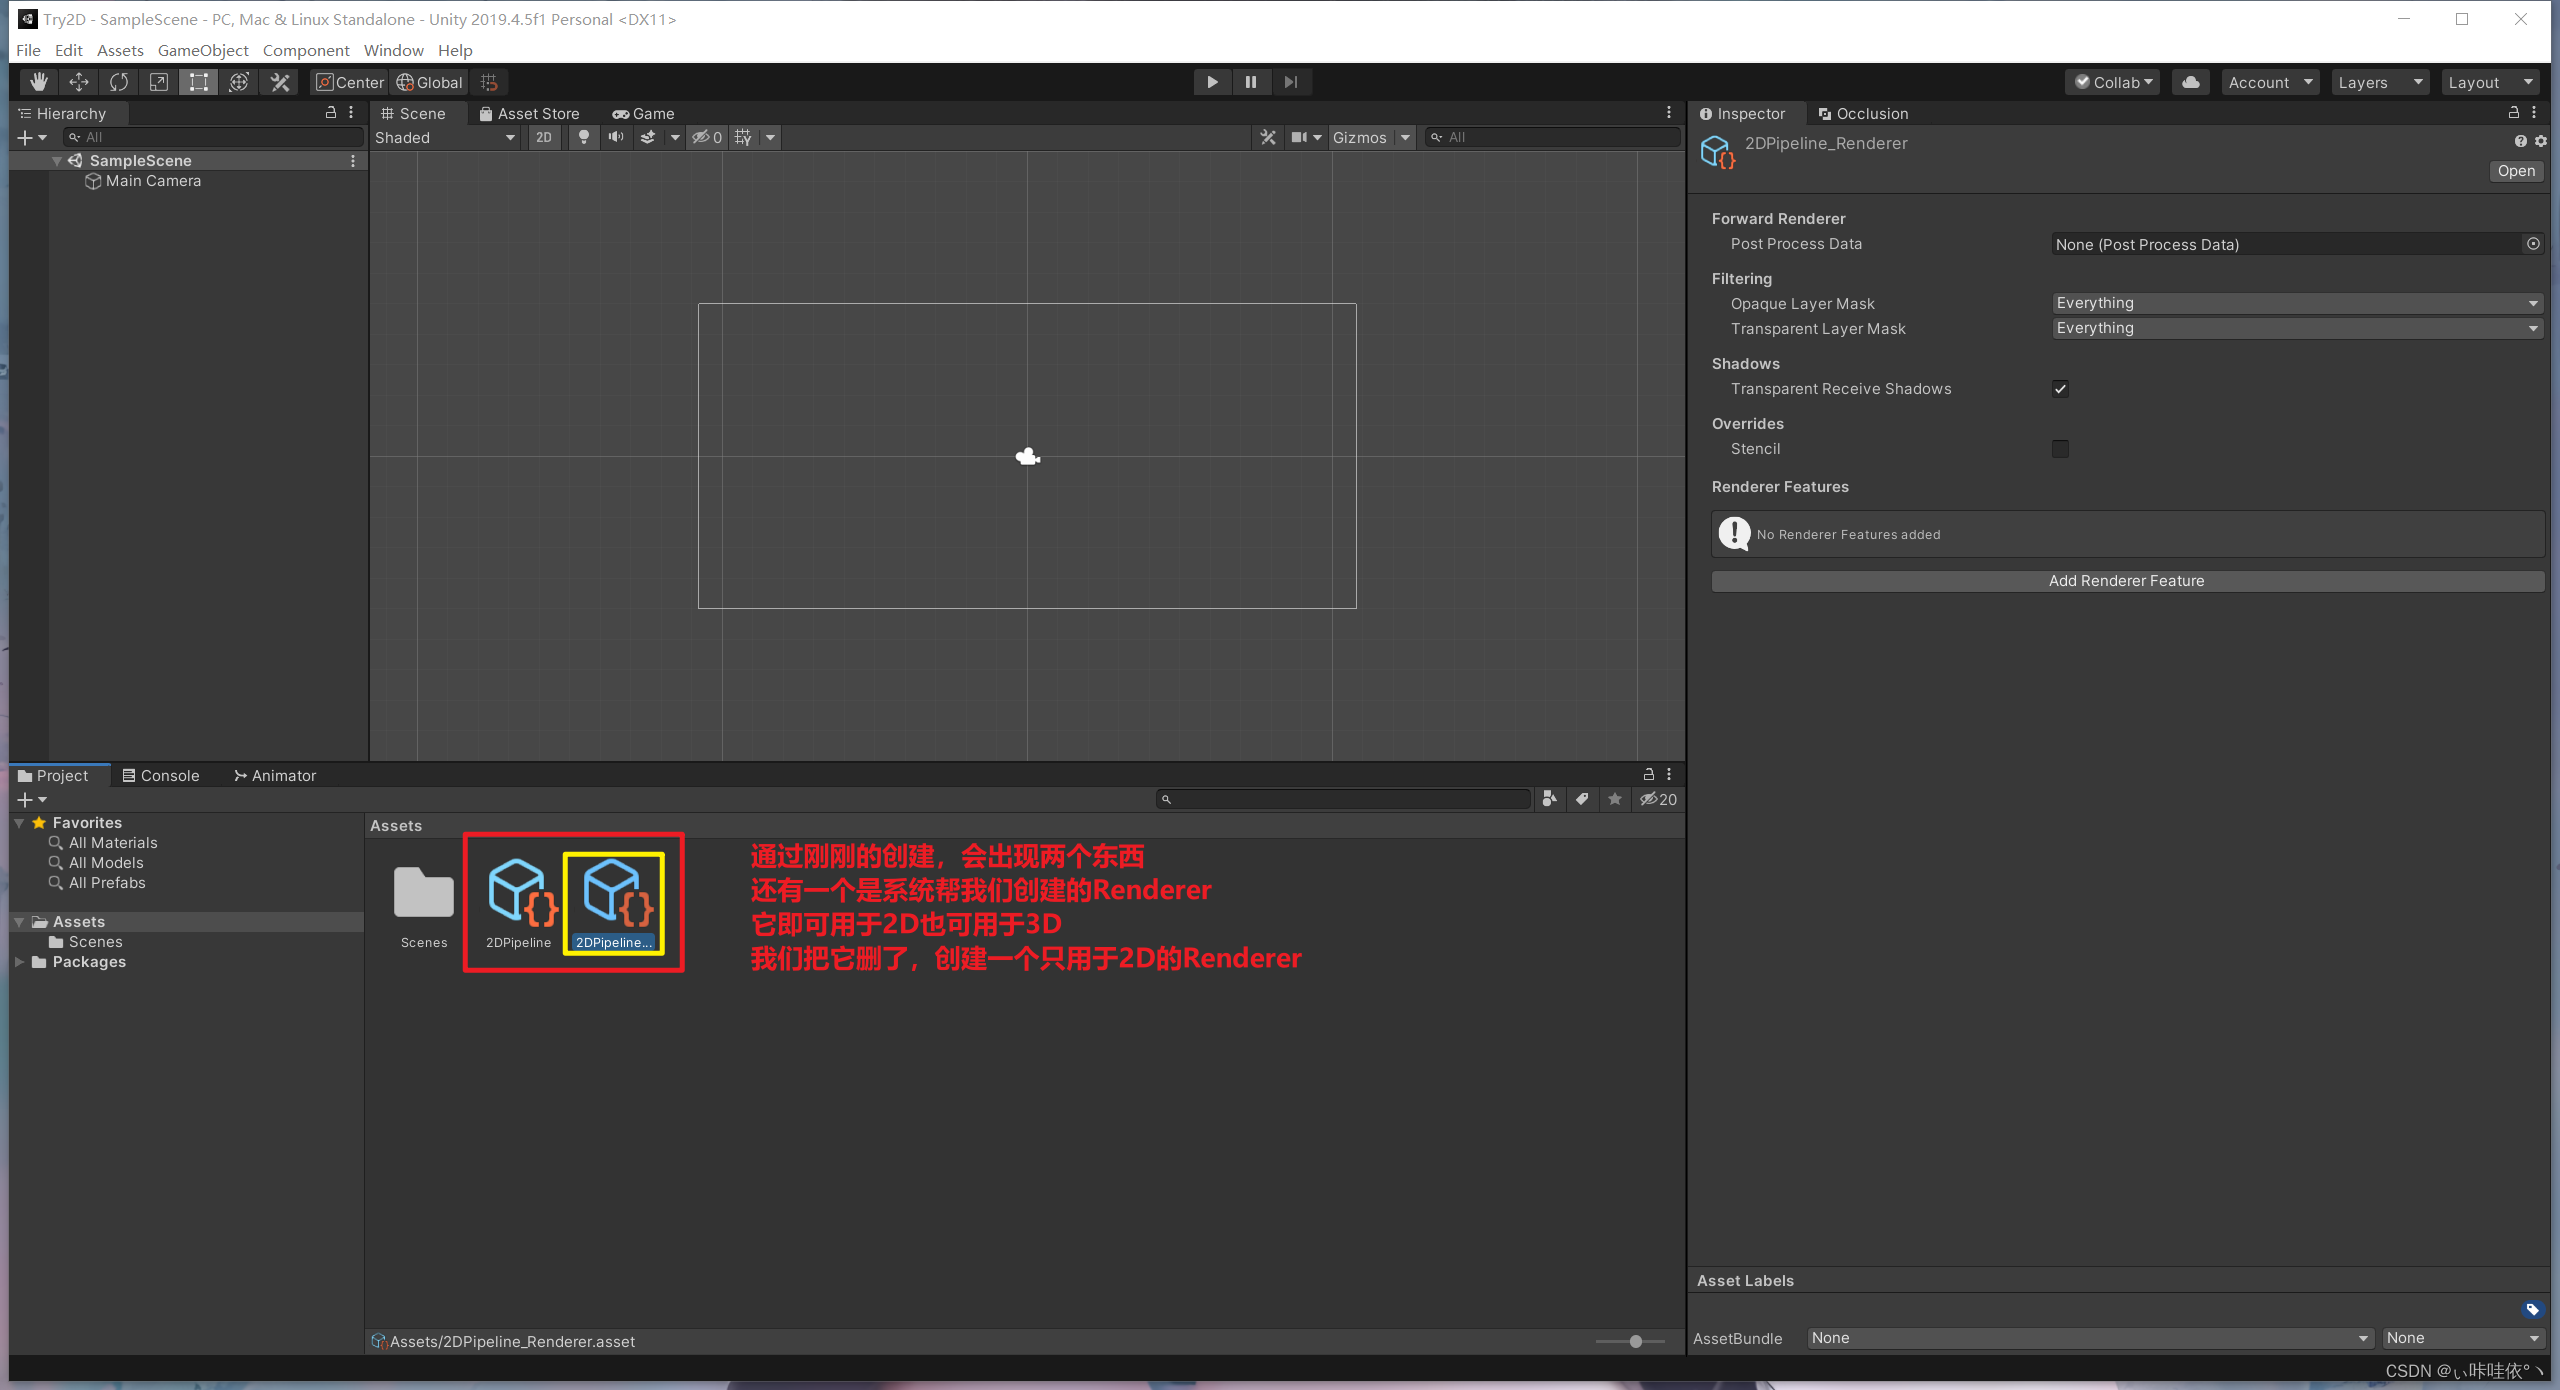Toggle scene grid visibility icon
Screen dimensions: 2560x1390
pos(743,137)
